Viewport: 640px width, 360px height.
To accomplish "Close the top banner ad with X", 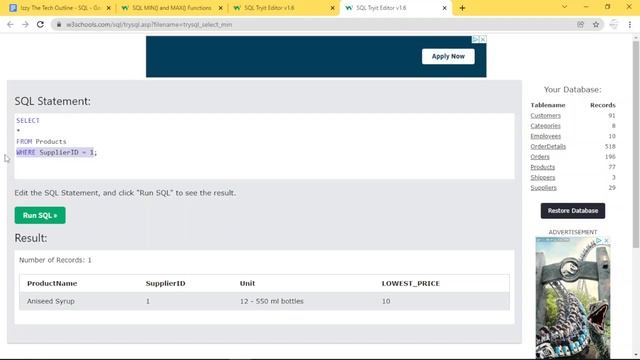I will coord(483,39).
